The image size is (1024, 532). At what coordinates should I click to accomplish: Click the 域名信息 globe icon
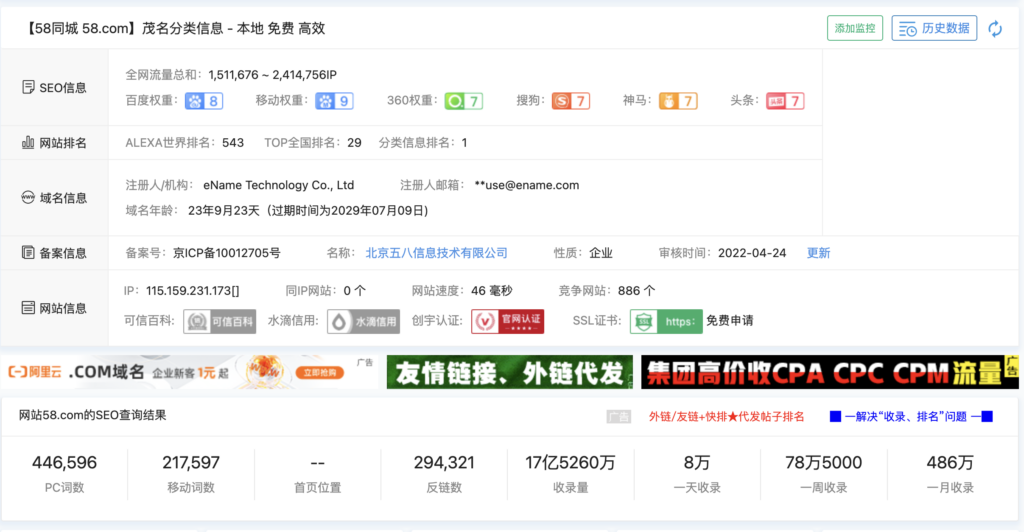[28, 197]
